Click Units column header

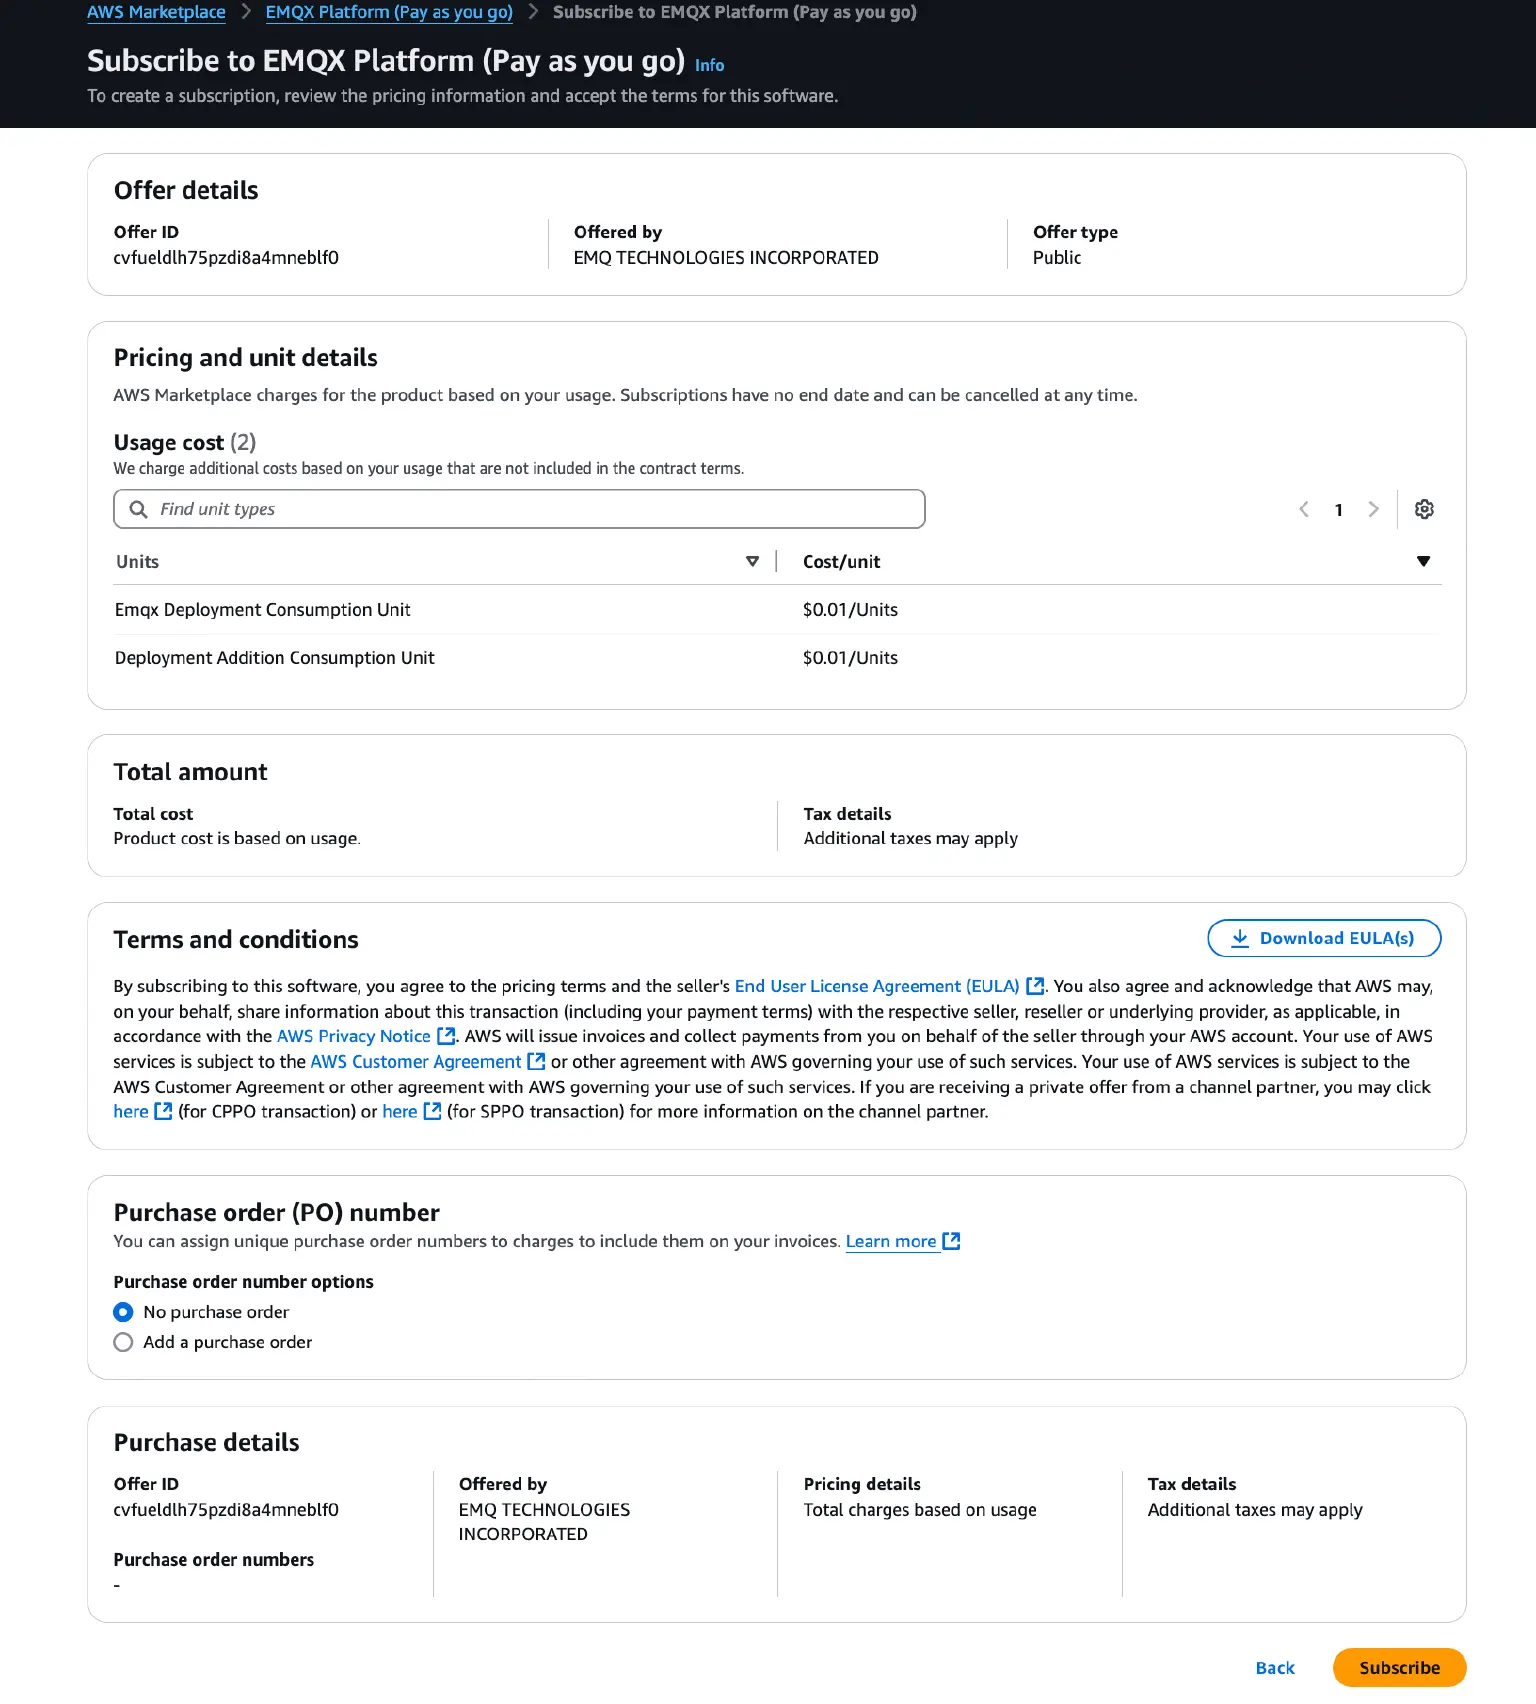(137, 562)
